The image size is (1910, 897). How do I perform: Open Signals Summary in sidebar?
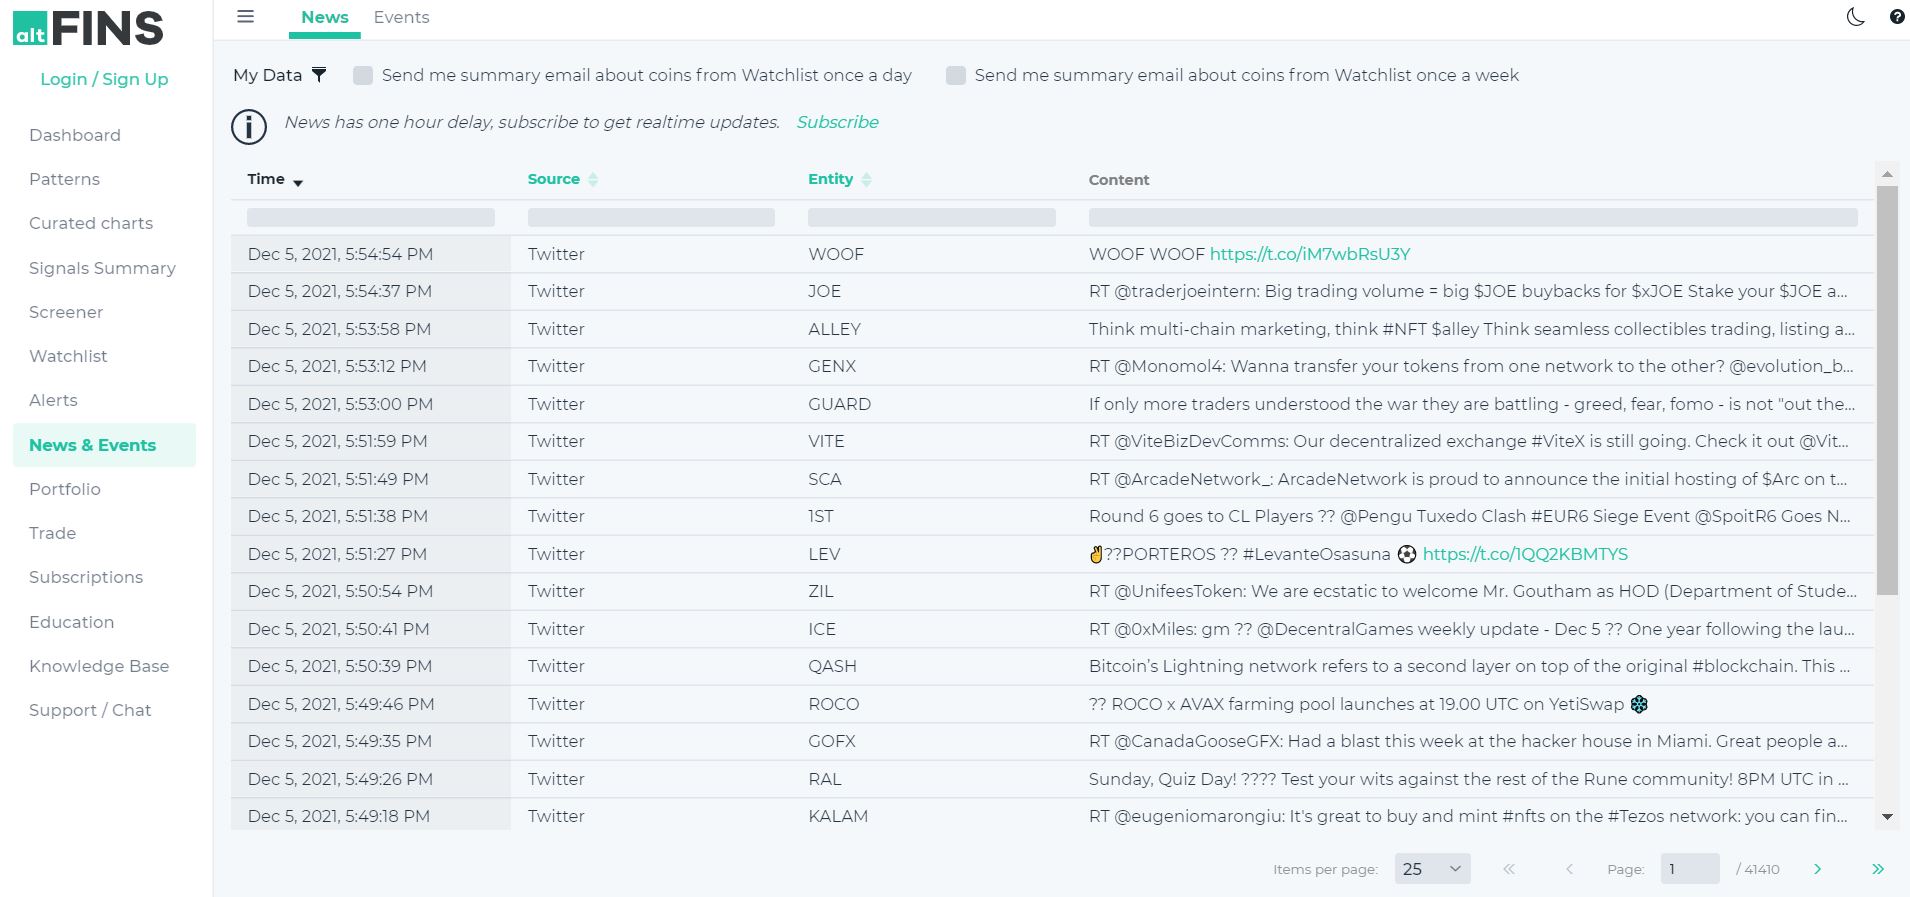[x=102, y=268]
